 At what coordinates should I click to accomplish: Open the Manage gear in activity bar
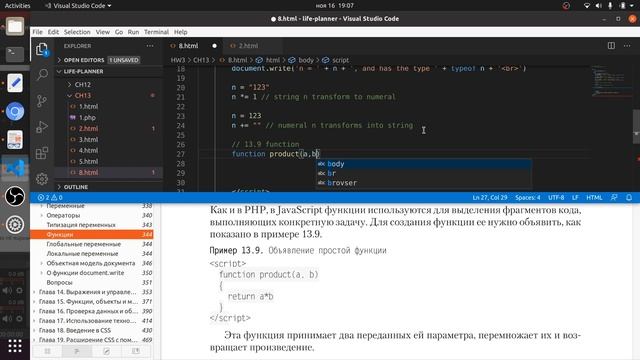42,179
